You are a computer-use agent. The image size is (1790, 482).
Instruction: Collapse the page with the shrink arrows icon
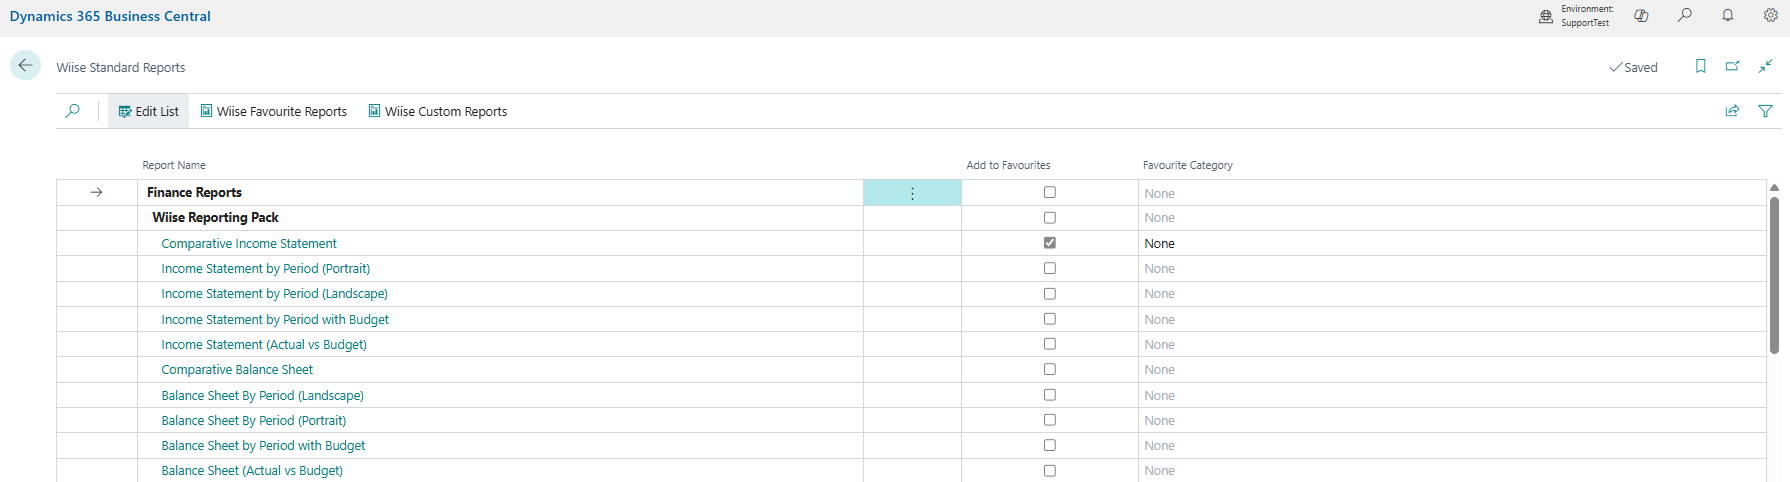tap(1765, 66)
